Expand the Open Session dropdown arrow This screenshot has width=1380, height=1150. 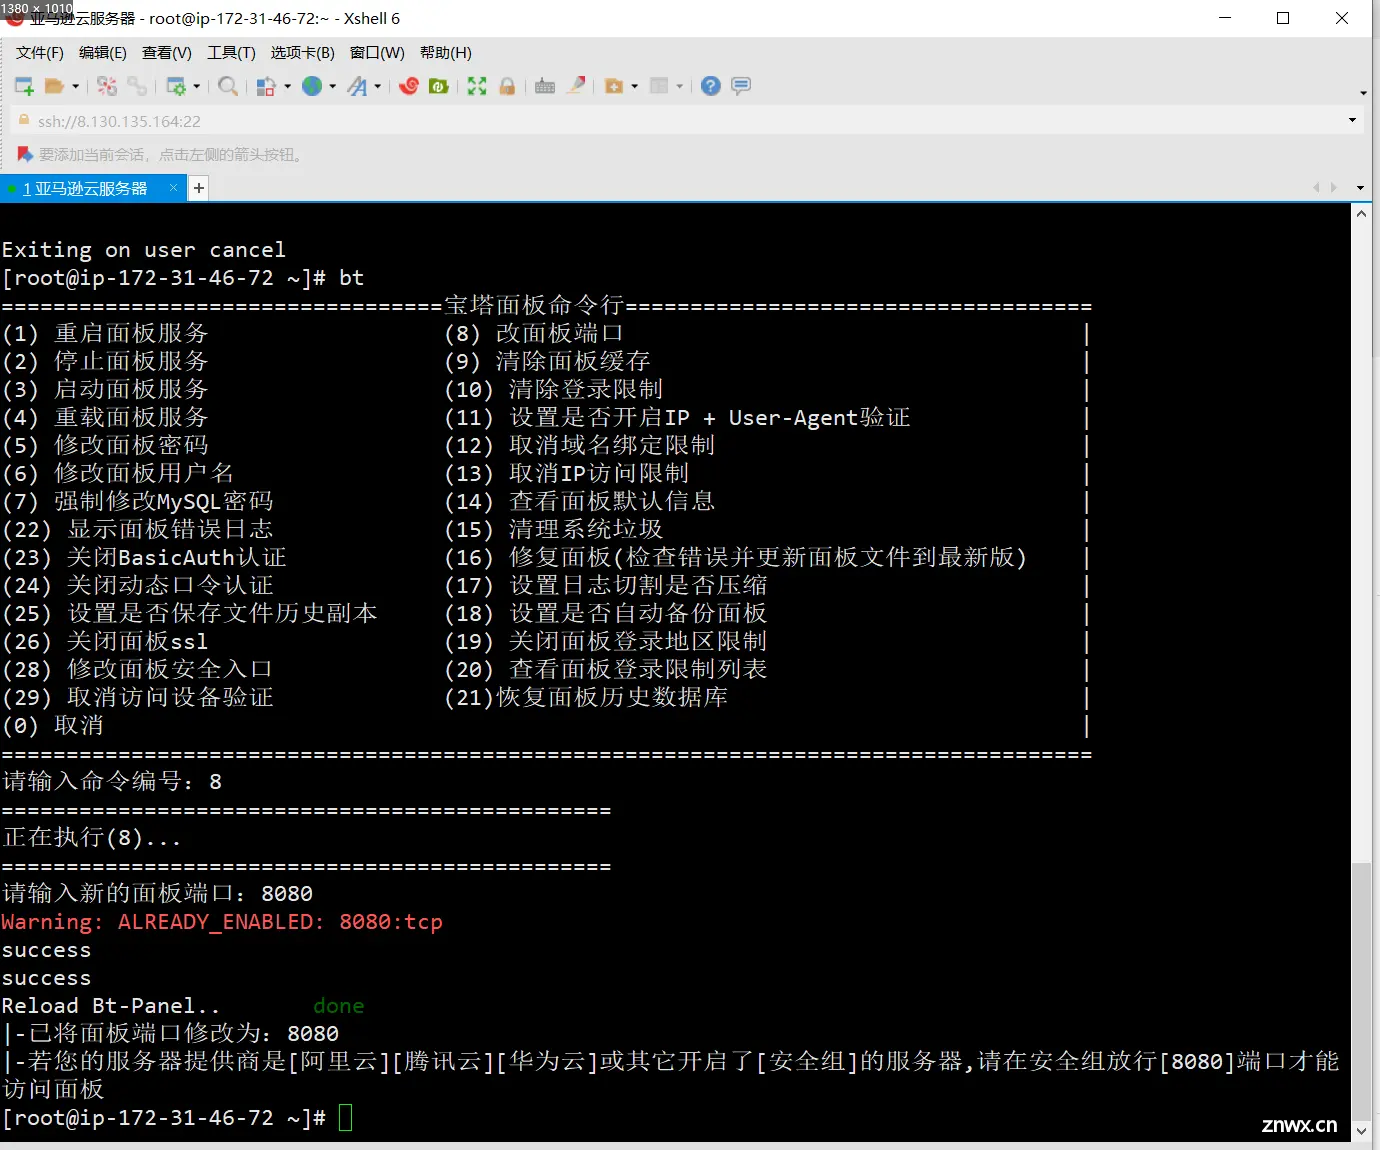coord(75,86)
